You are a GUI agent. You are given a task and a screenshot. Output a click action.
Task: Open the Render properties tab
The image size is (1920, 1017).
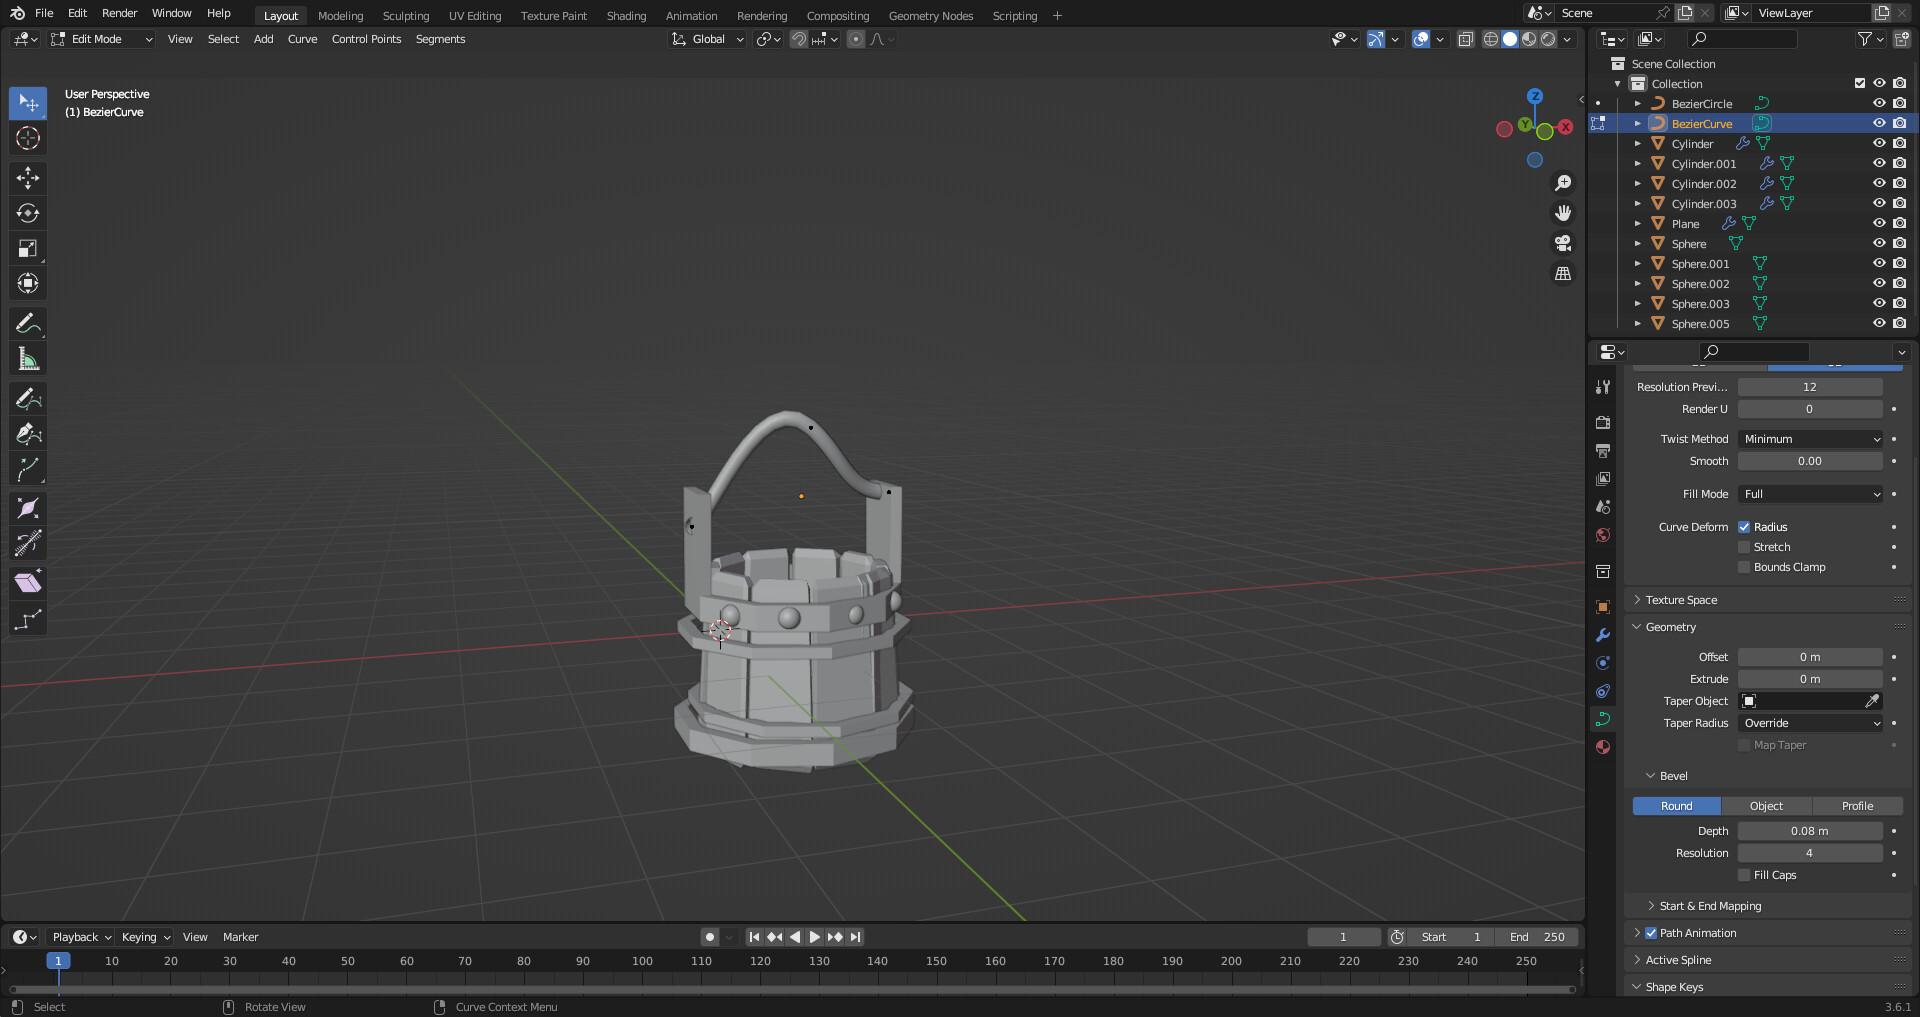1603,422
